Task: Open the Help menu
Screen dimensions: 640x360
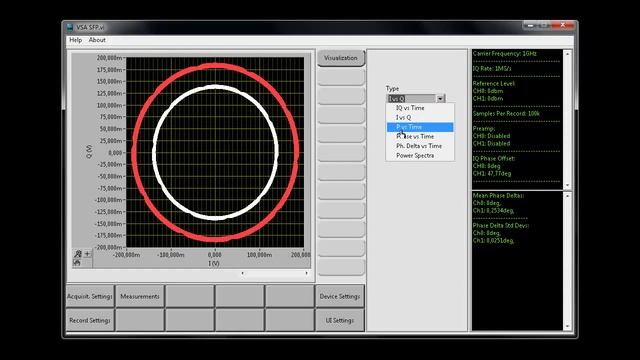Action: [x=76, y=40]
